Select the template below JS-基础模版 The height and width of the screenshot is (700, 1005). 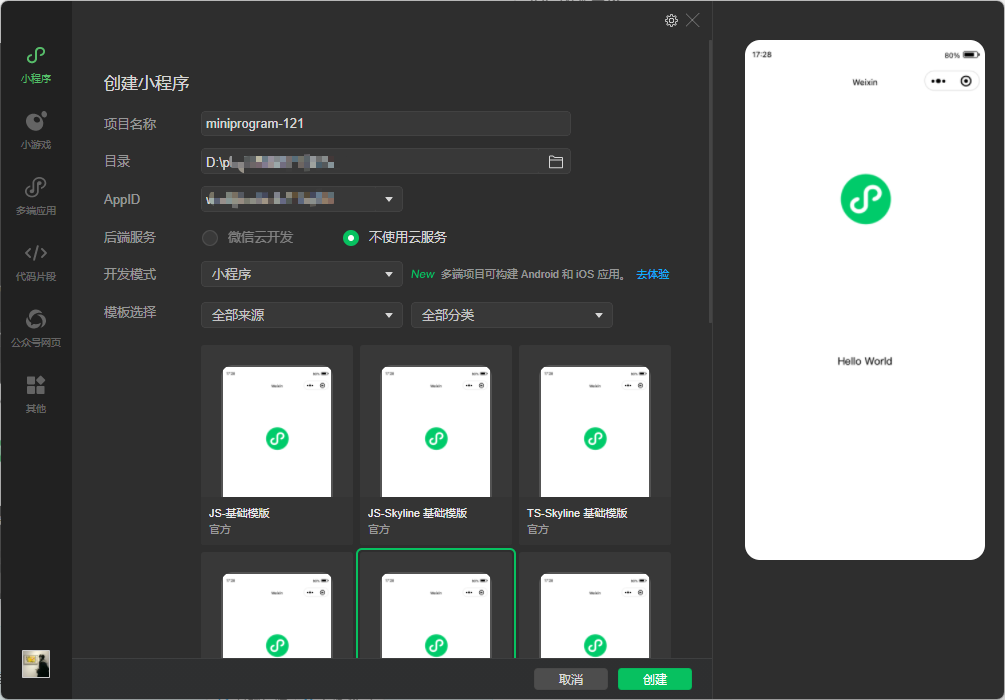pos(277,605)
